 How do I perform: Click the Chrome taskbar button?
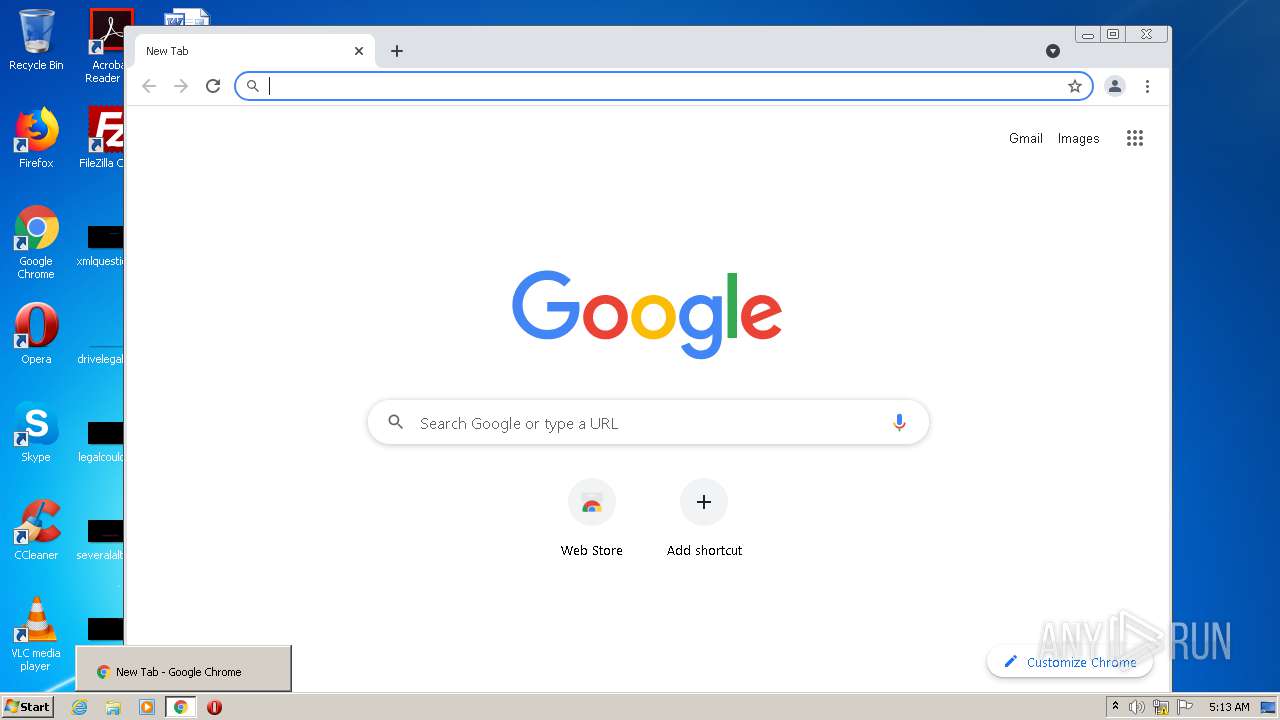click(x=181, y=707)
